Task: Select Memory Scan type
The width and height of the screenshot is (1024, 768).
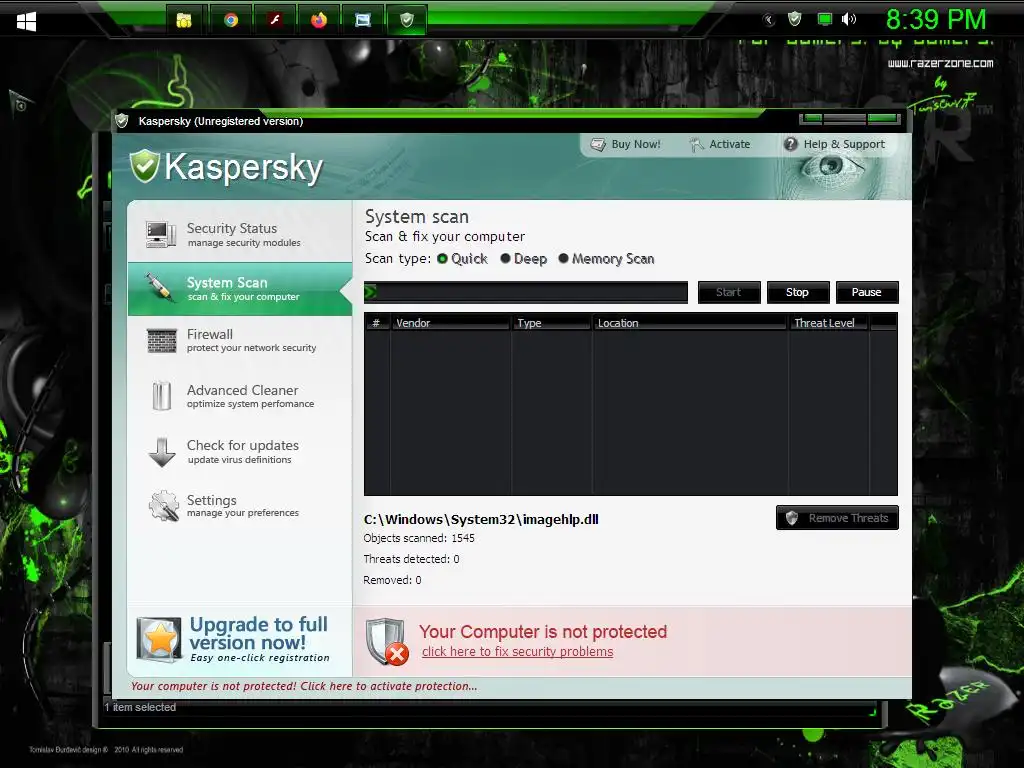Action: coord(607,259)
